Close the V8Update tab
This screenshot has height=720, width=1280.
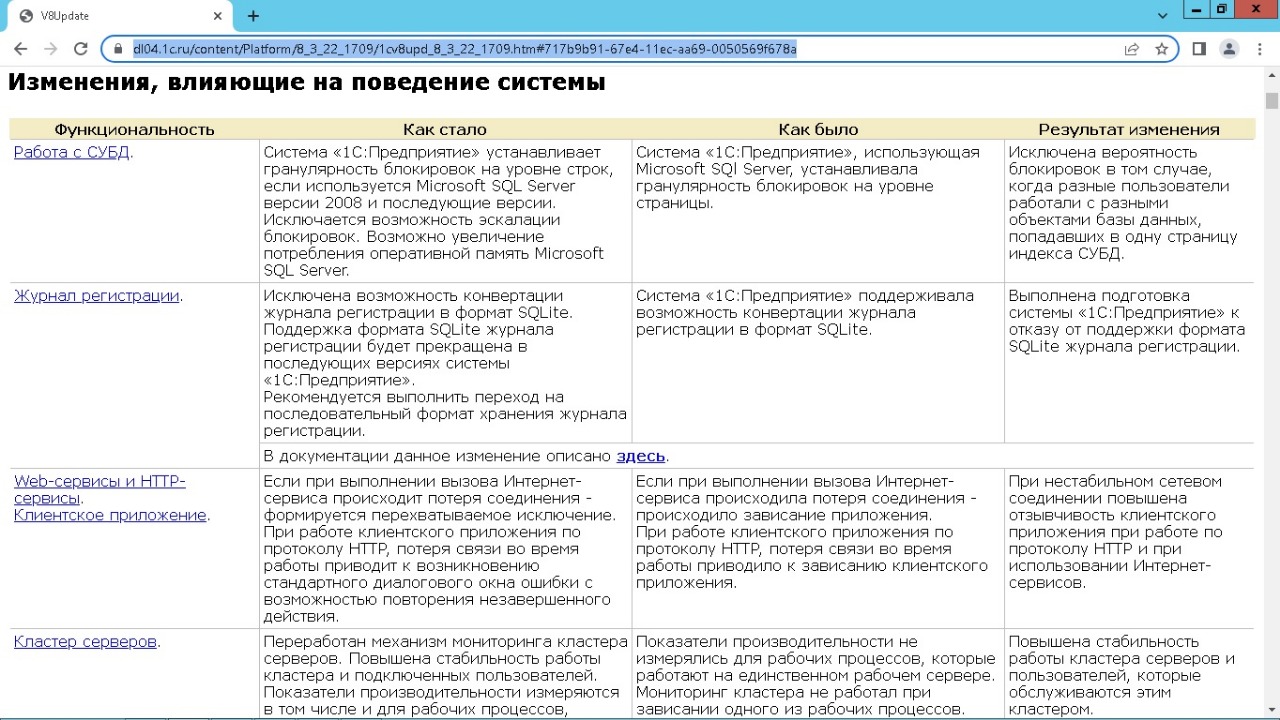coord(216,16)
